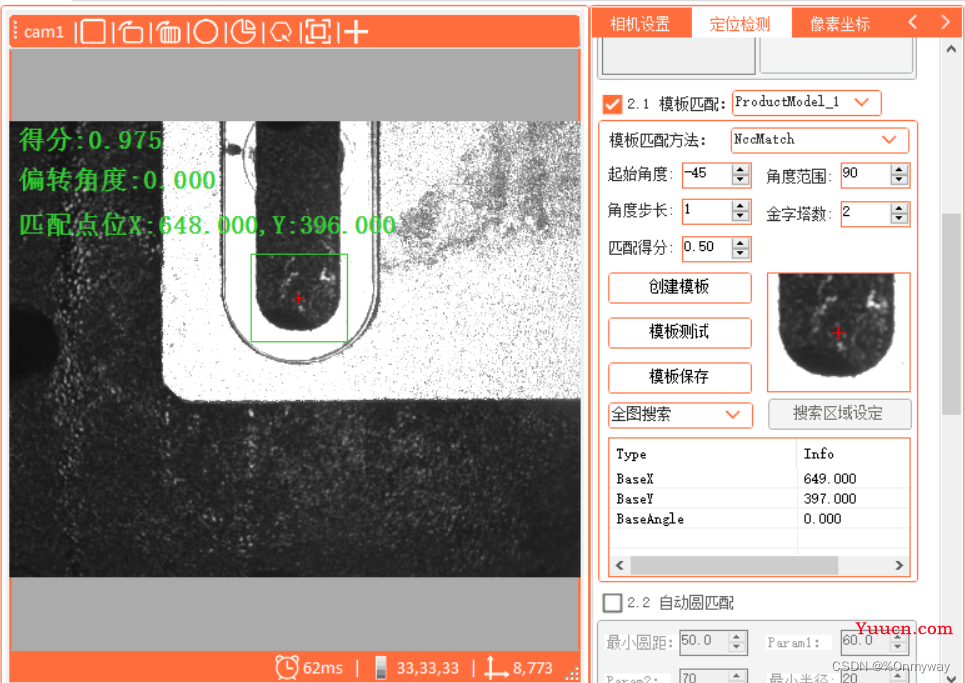Increase 角度范围 with its up arrow
965x683 pixels.
899,169
